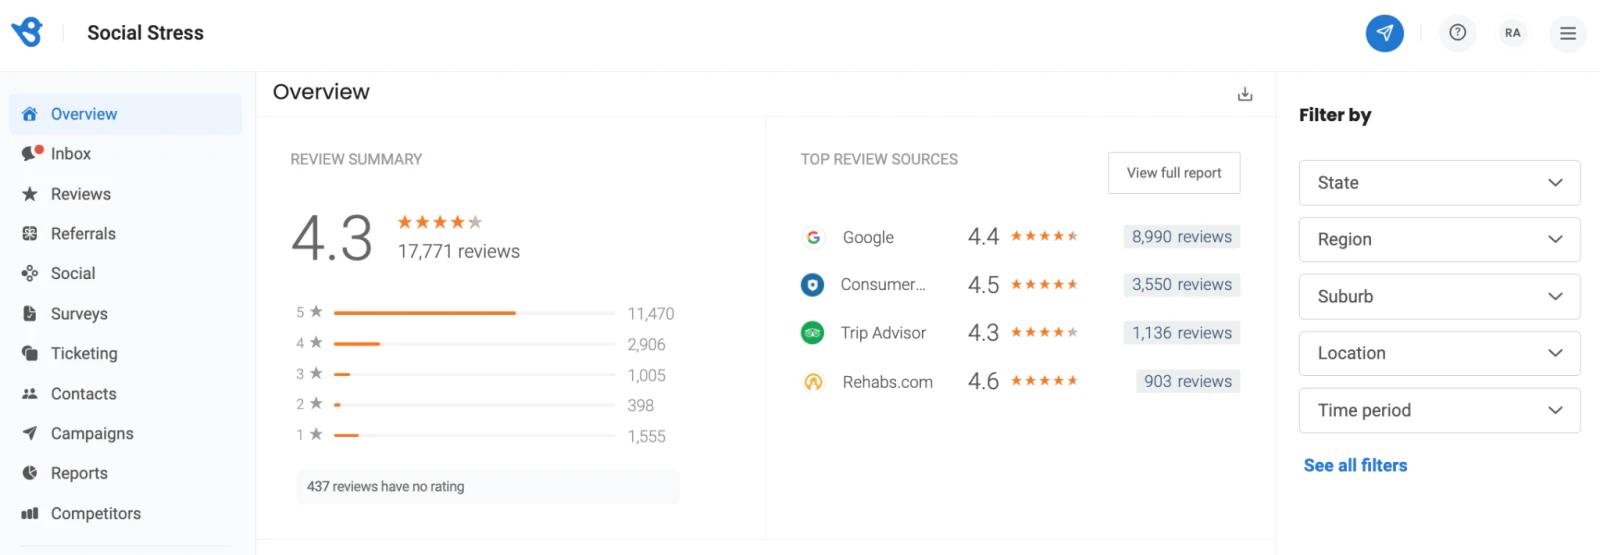Click the 3-star rating bar
This screenshot has width=1600, height=555.
pyautogui.click(x=474, y=374)
